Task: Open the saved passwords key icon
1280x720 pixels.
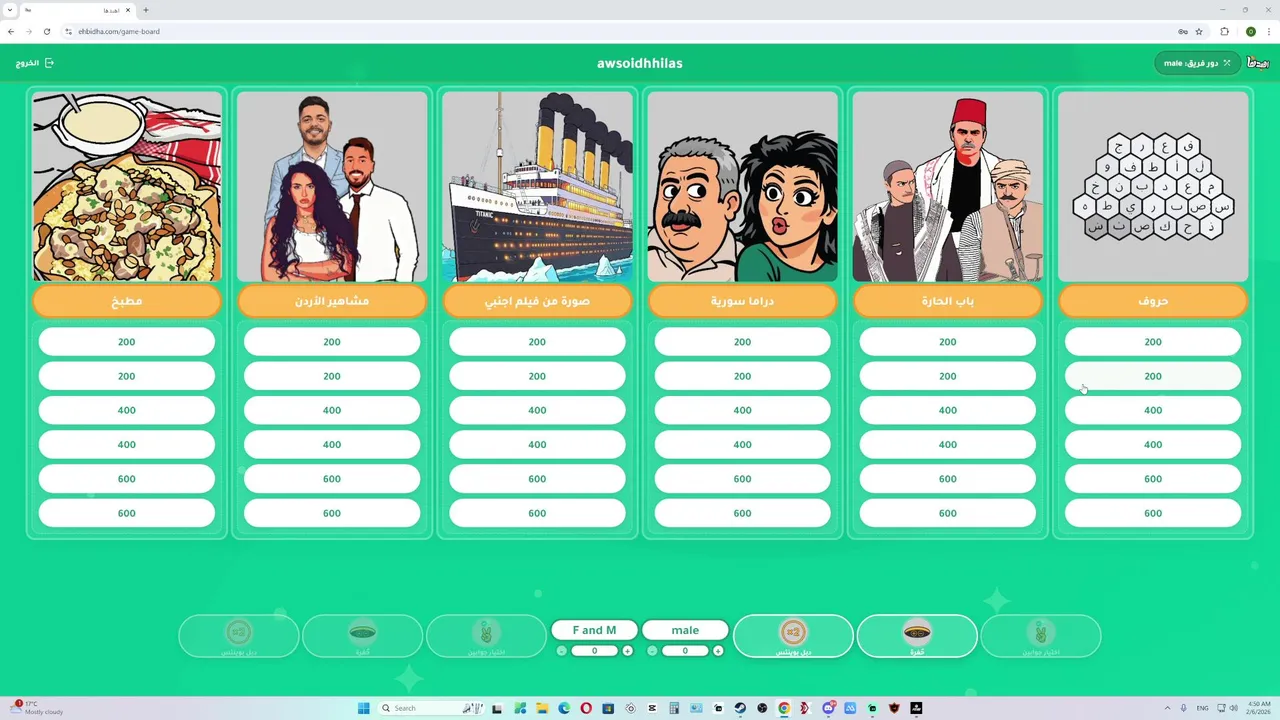Action: click(x=1183, y=31)
